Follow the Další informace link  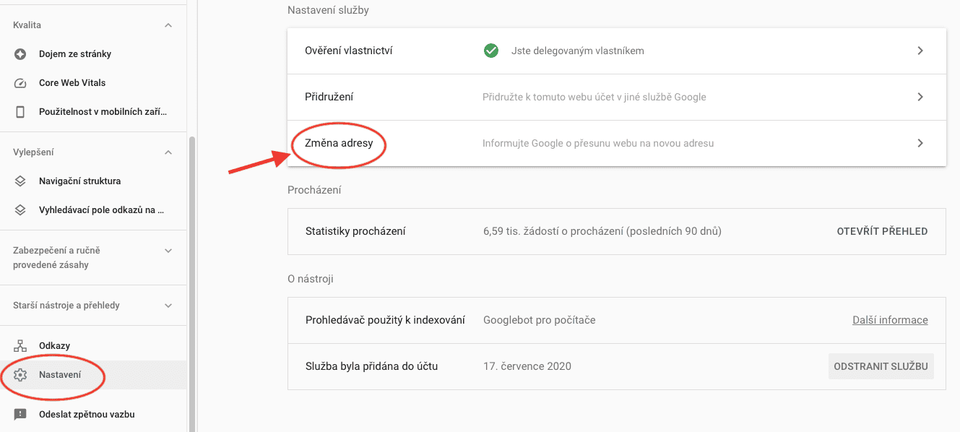tap(889, 320)
